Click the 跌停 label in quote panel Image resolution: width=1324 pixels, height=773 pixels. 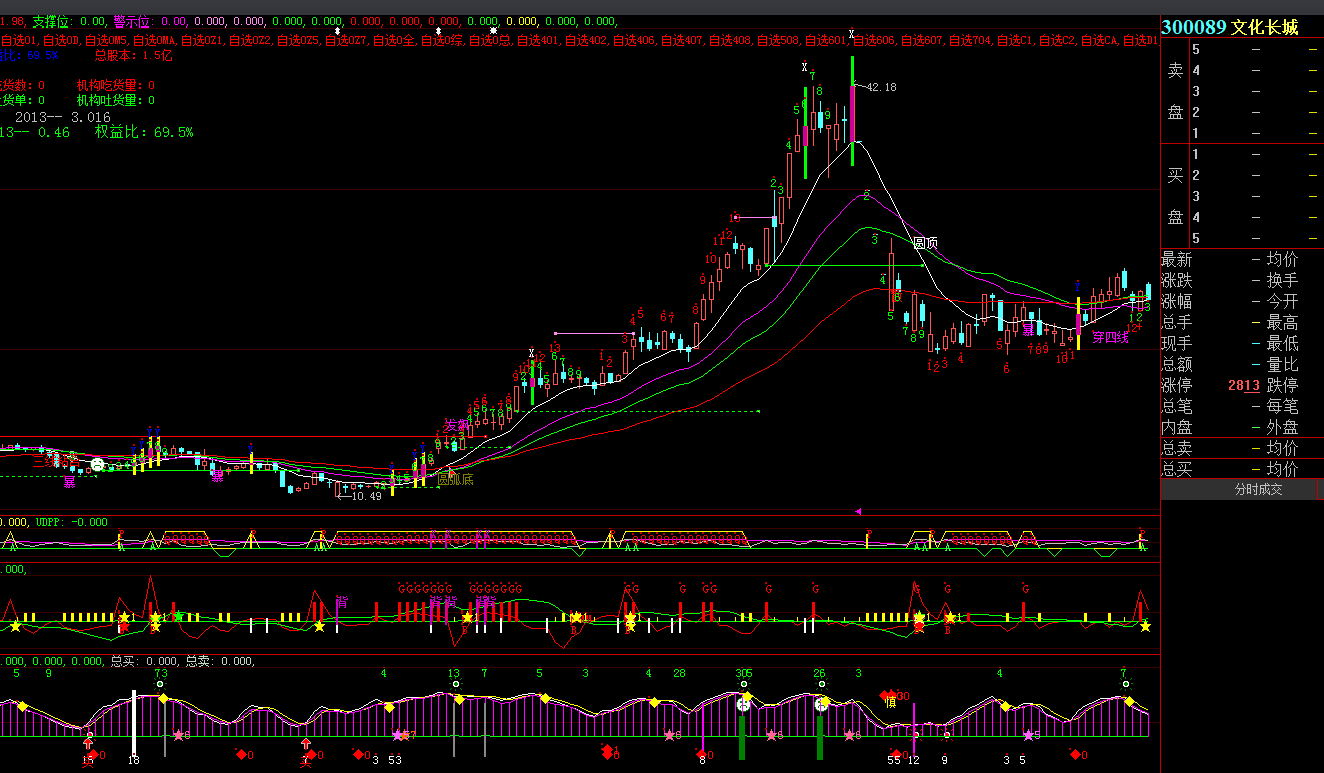(x=1283, y=386)
